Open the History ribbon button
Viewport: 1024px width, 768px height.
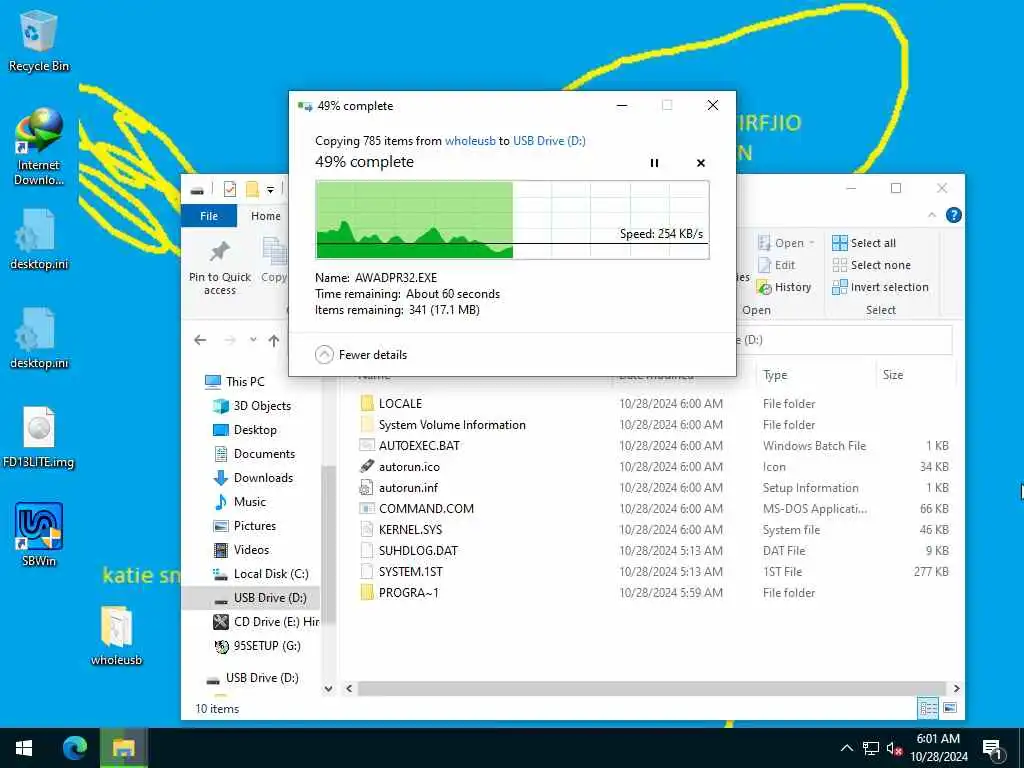point(784,287)
